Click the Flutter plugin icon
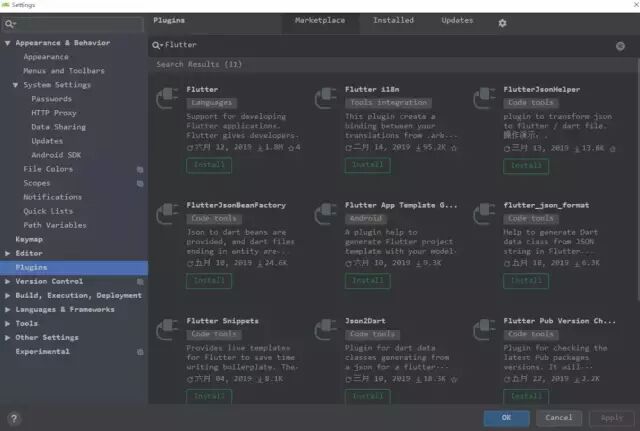Viewport: 640px width, 431px height. coord(167,98)
